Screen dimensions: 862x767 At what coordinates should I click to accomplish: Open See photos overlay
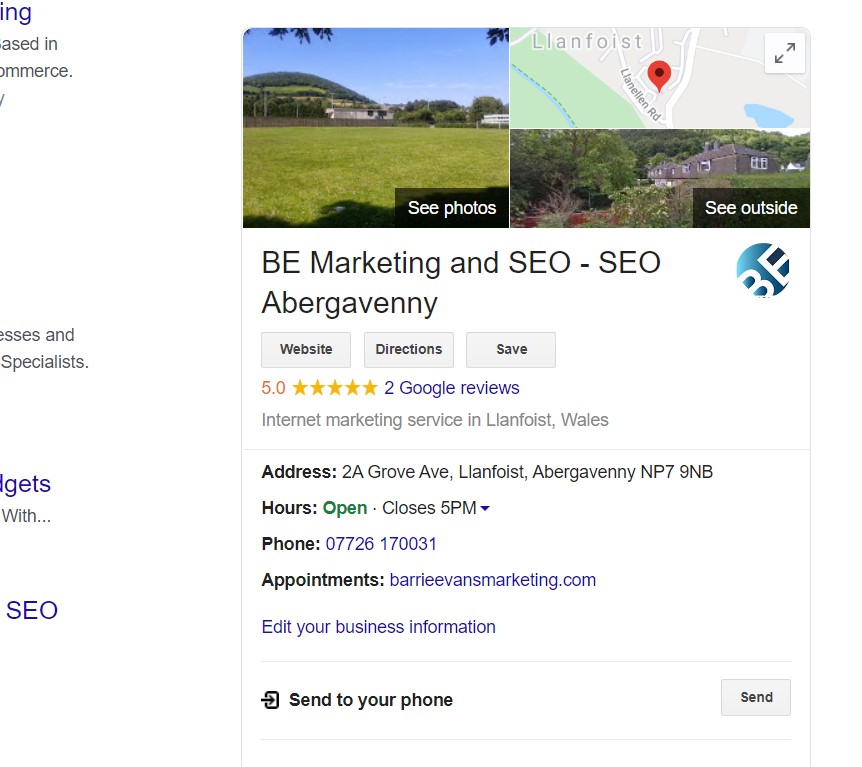452,208
